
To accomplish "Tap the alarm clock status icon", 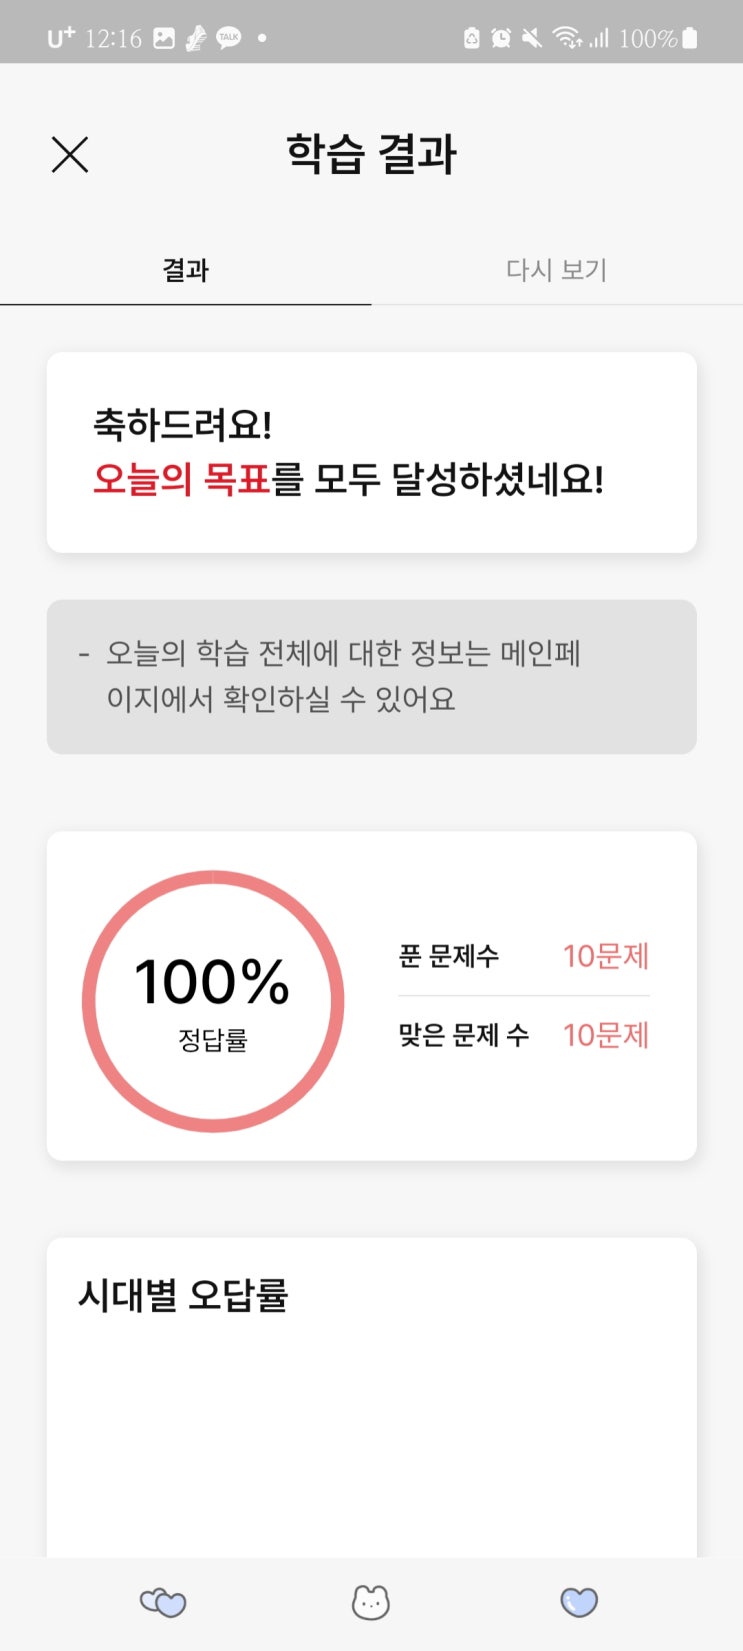I will pos(501,39).
